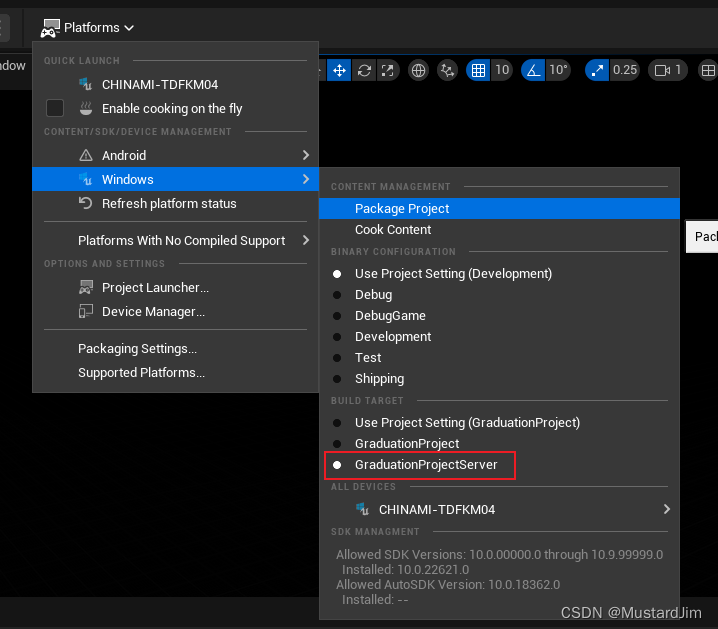Select the rotate tool in viewport toolbar
The height and width of the screenshot is (629, 718).
364,70
